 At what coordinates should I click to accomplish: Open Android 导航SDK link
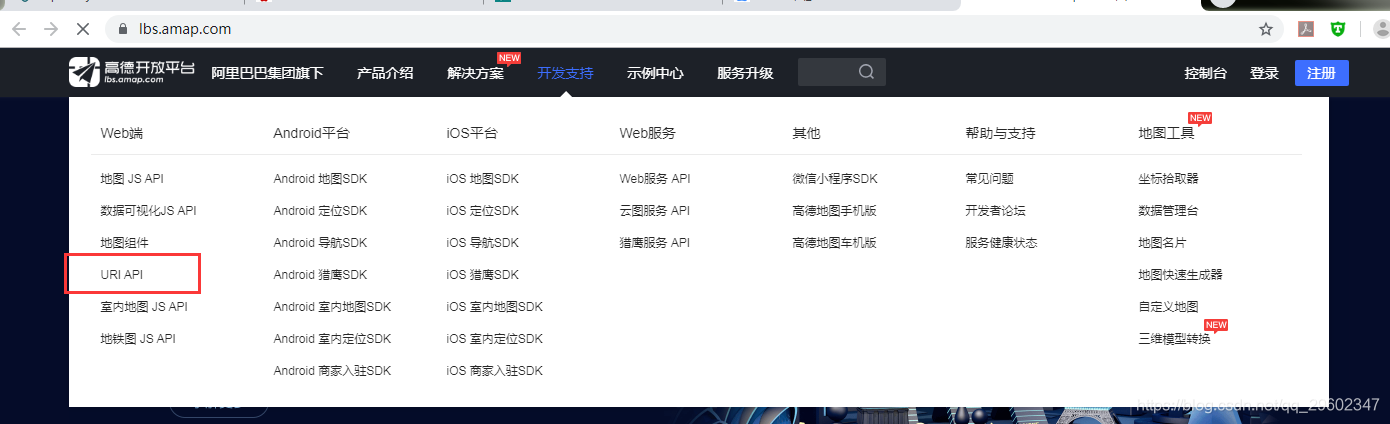click(320, 243)
